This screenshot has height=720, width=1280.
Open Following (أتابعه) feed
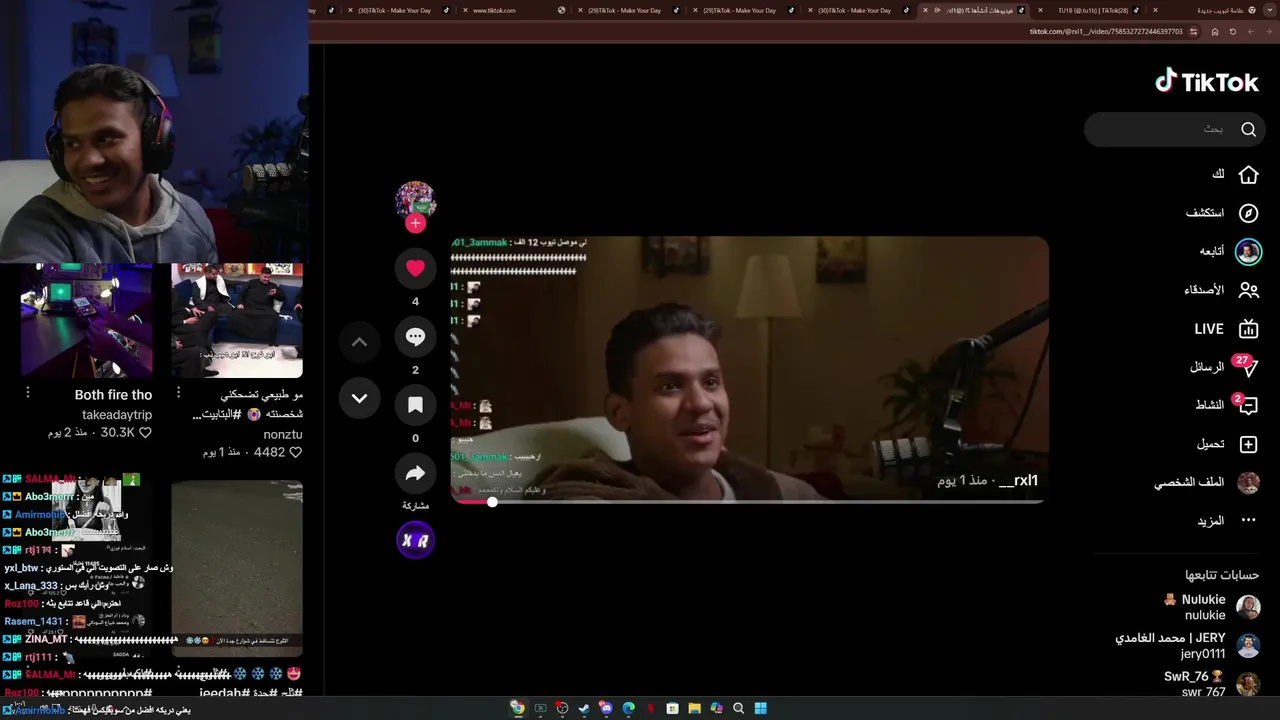click(x=1230, y=251)
